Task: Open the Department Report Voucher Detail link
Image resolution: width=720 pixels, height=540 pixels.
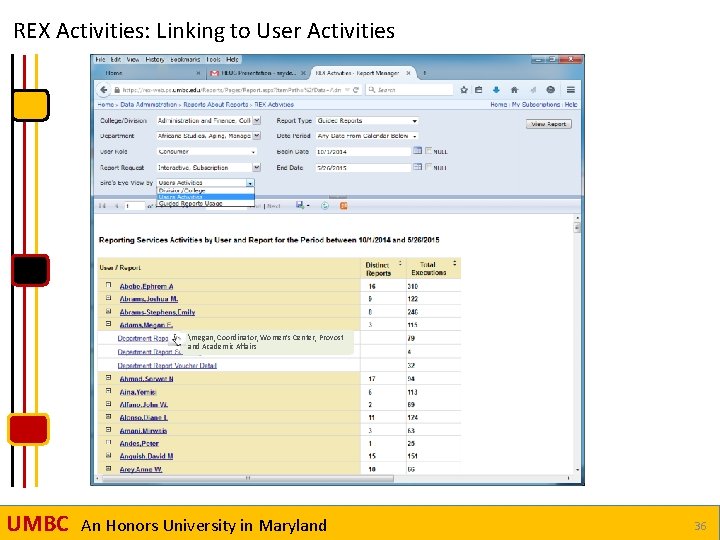Action: click(x=167, y=366)
